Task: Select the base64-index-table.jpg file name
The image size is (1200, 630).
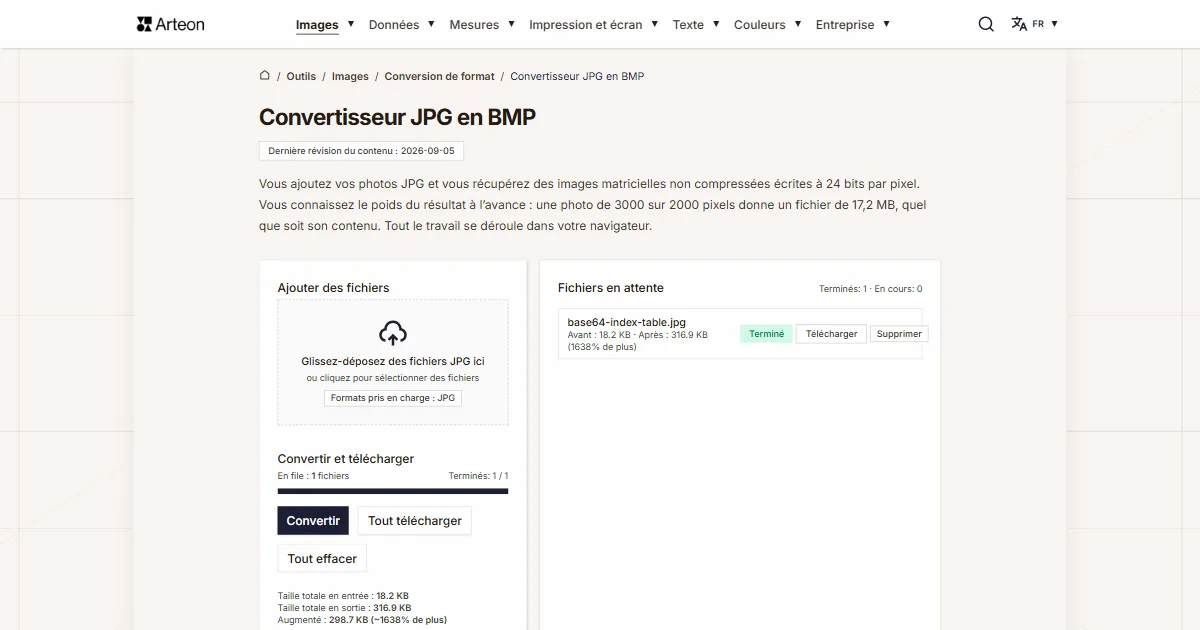Action: point(626,322)
